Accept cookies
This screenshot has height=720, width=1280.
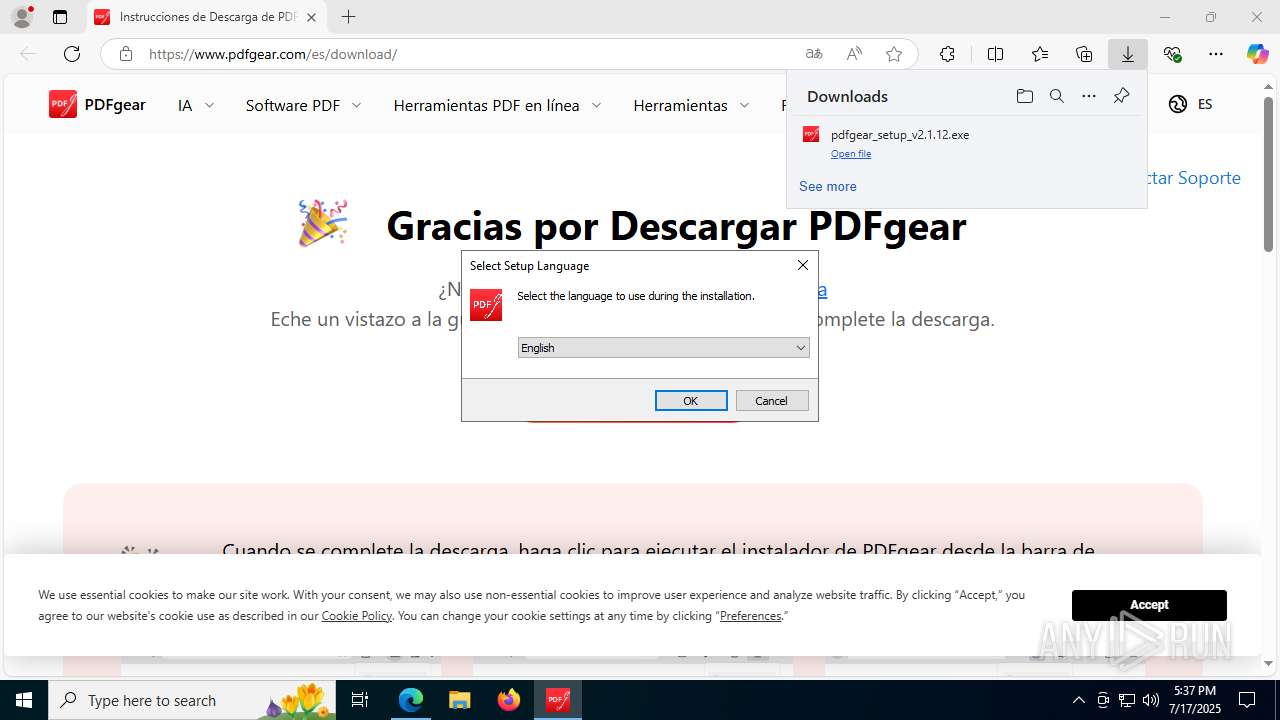pos(1149,605)
